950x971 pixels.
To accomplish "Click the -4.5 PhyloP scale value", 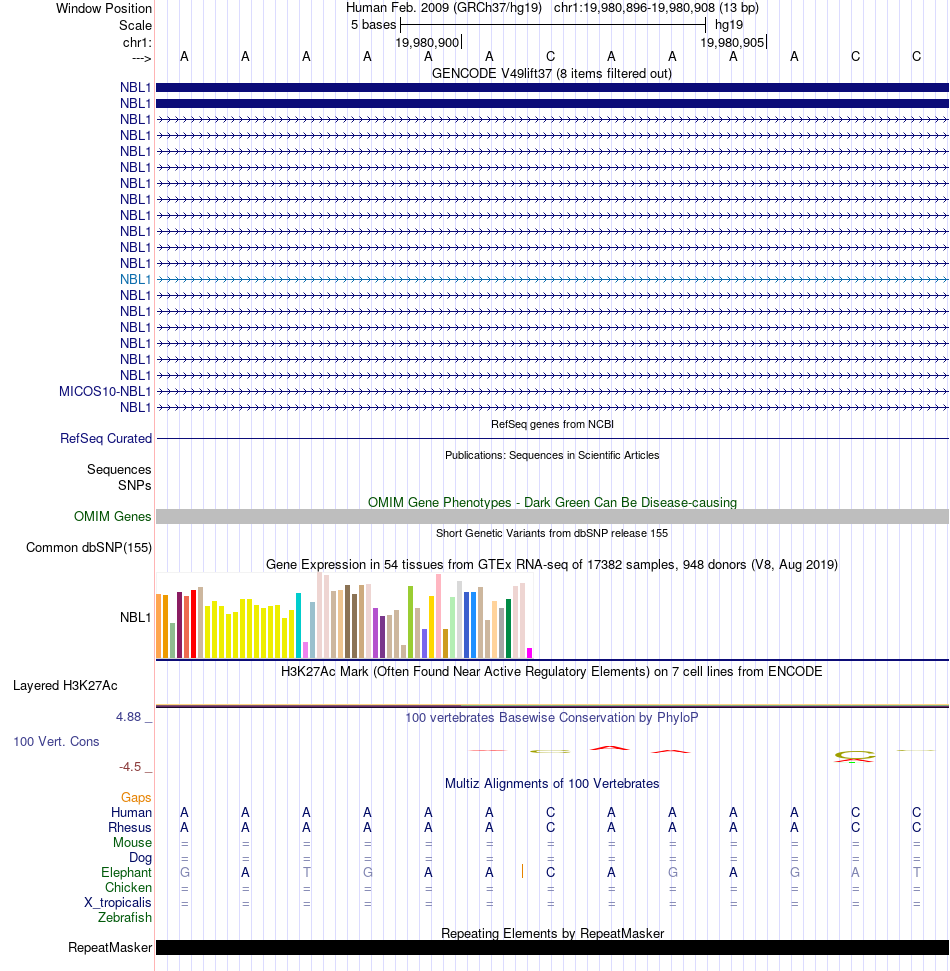I will click(x=130, y=767).
